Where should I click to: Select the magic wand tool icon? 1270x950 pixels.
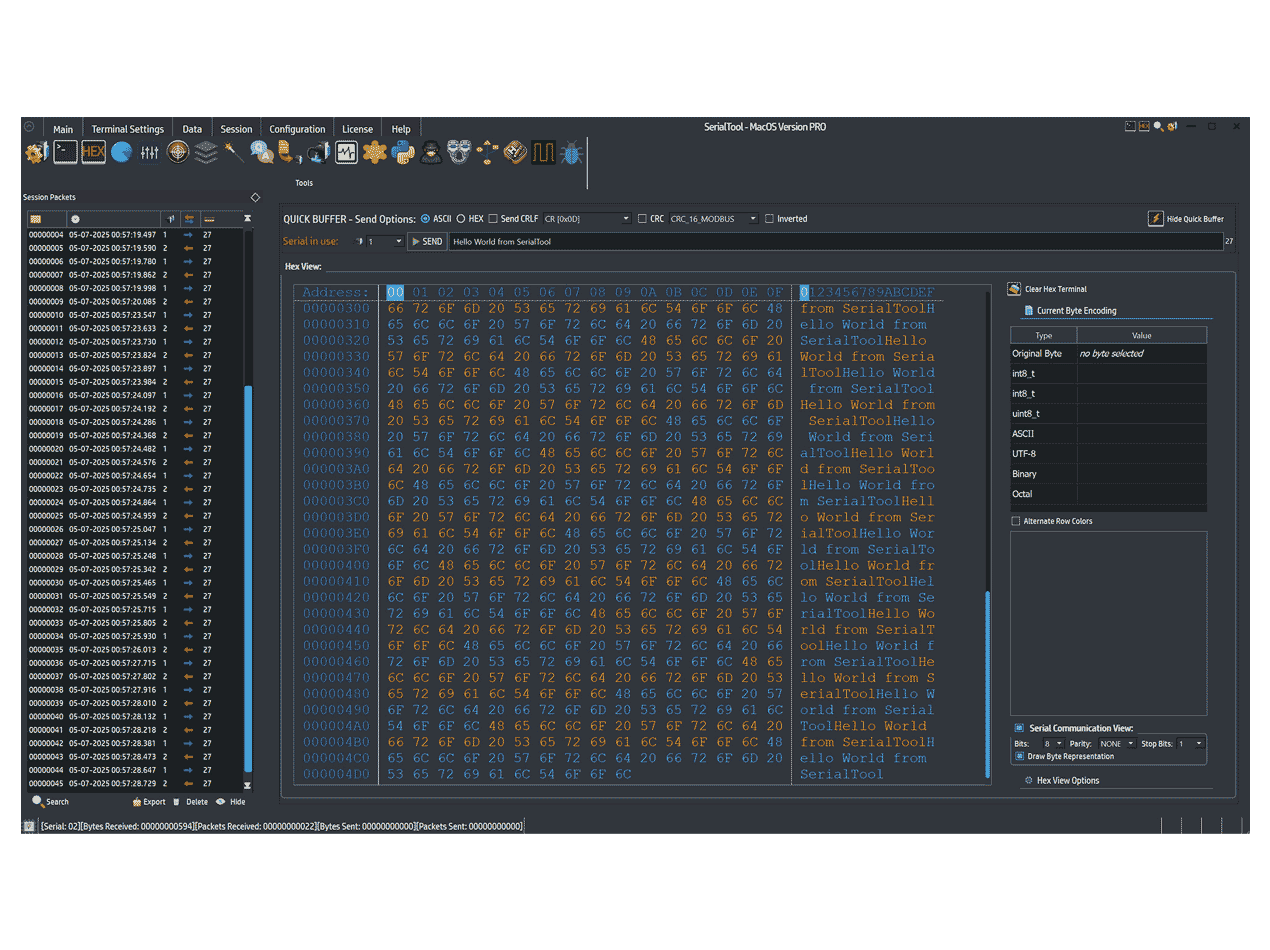234,153
